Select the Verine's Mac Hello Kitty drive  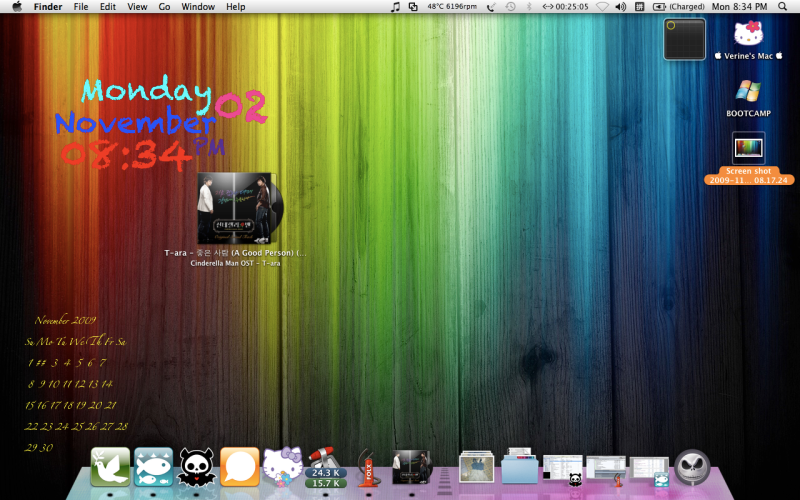pos(748,34)
